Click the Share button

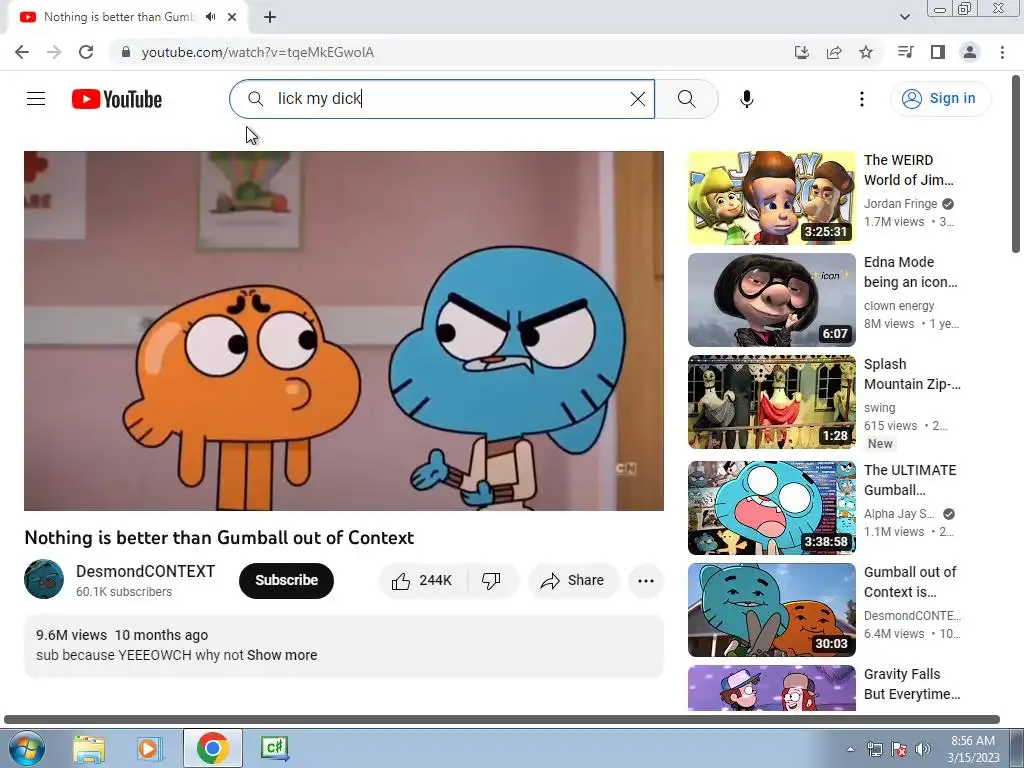pyautogui.click(x=573, y=581)
